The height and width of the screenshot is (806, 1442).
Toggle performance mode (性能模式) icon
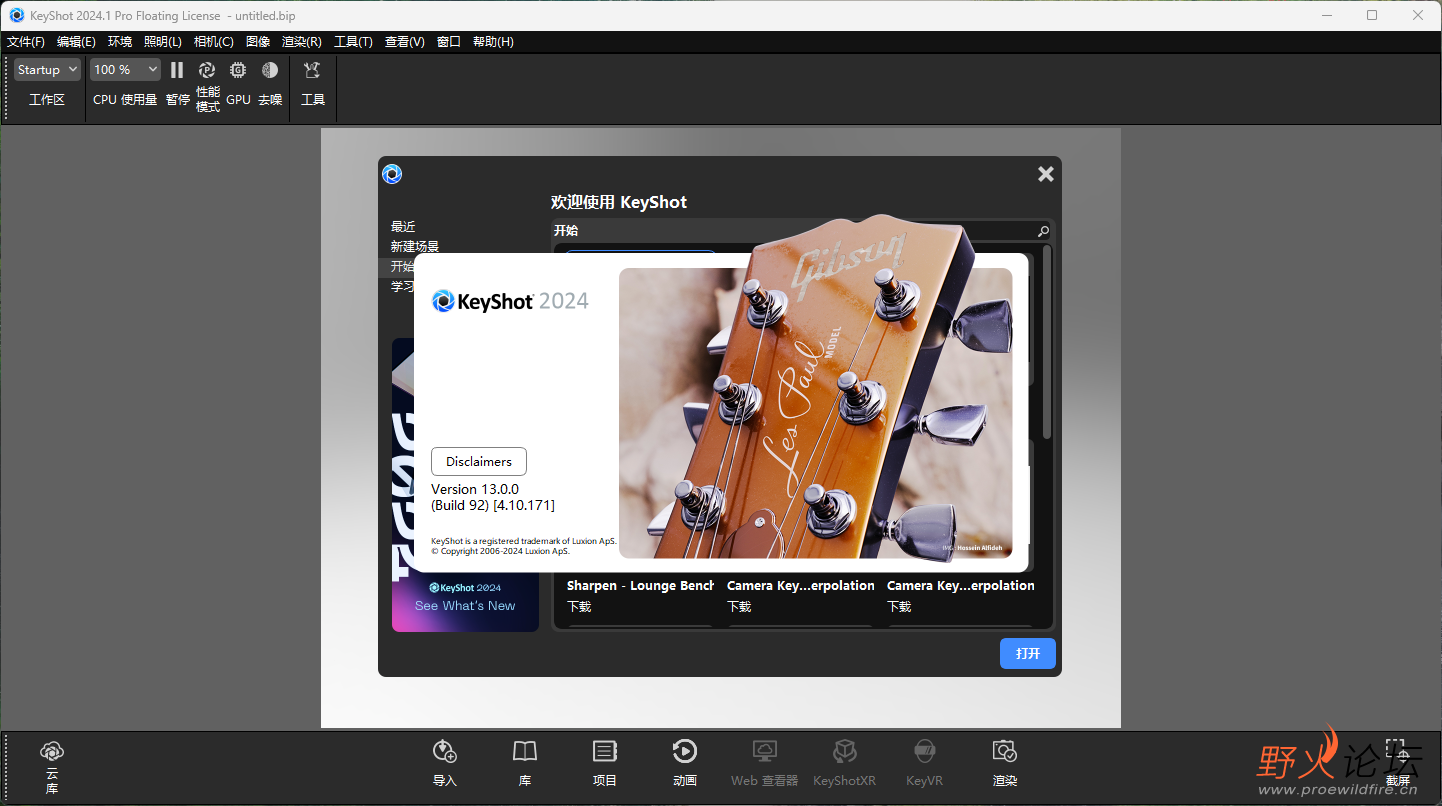[207, 70]
